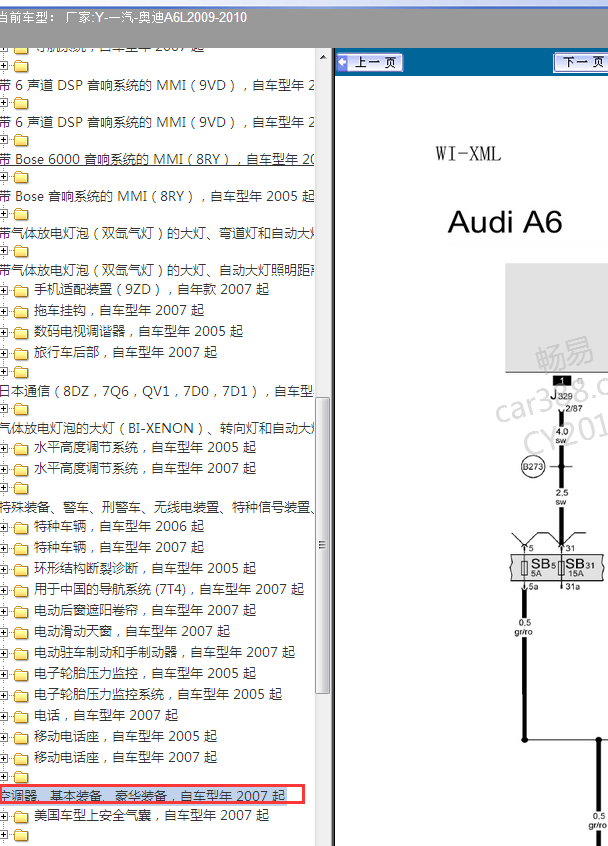Image resolution: width=608 pixels, height=846 pixels.
Task: Open first 带 6 声道 DSP 音响系统的 MMI entry
Action: (x=157, y=85)
